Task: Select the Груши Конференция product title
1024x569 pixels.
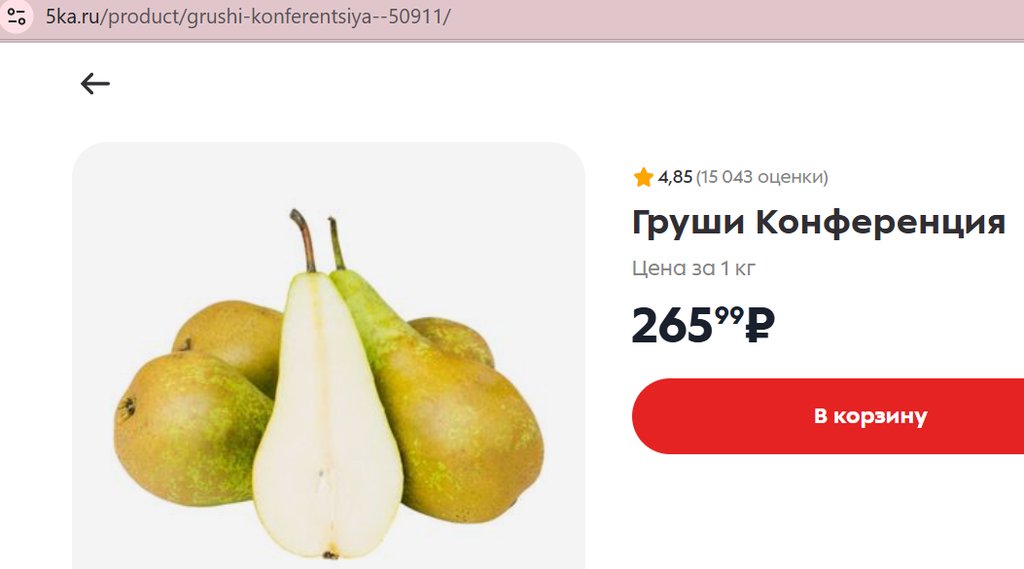Action: (818, 222)
